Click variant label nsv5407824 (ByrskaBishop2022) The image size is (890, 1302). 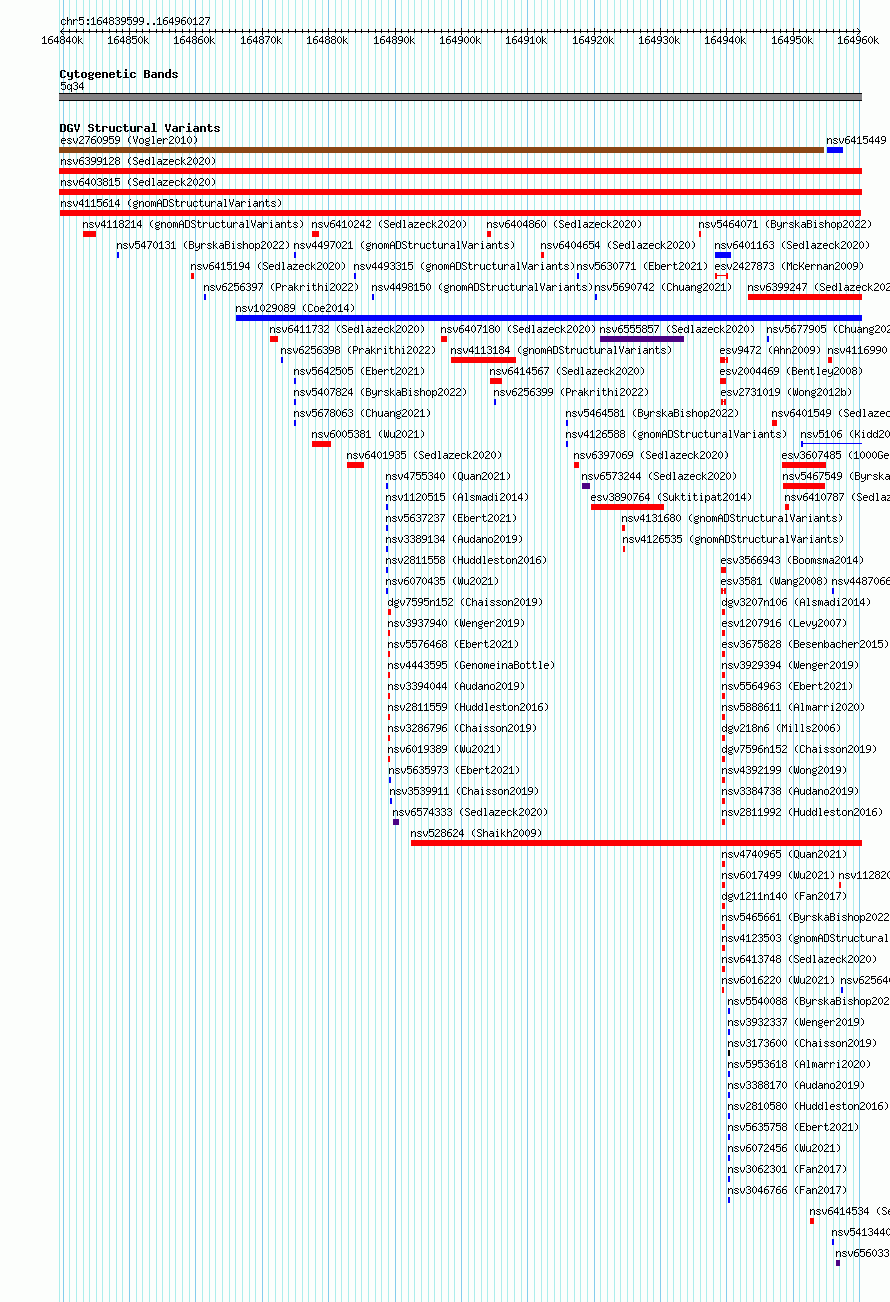coord(380,392)
